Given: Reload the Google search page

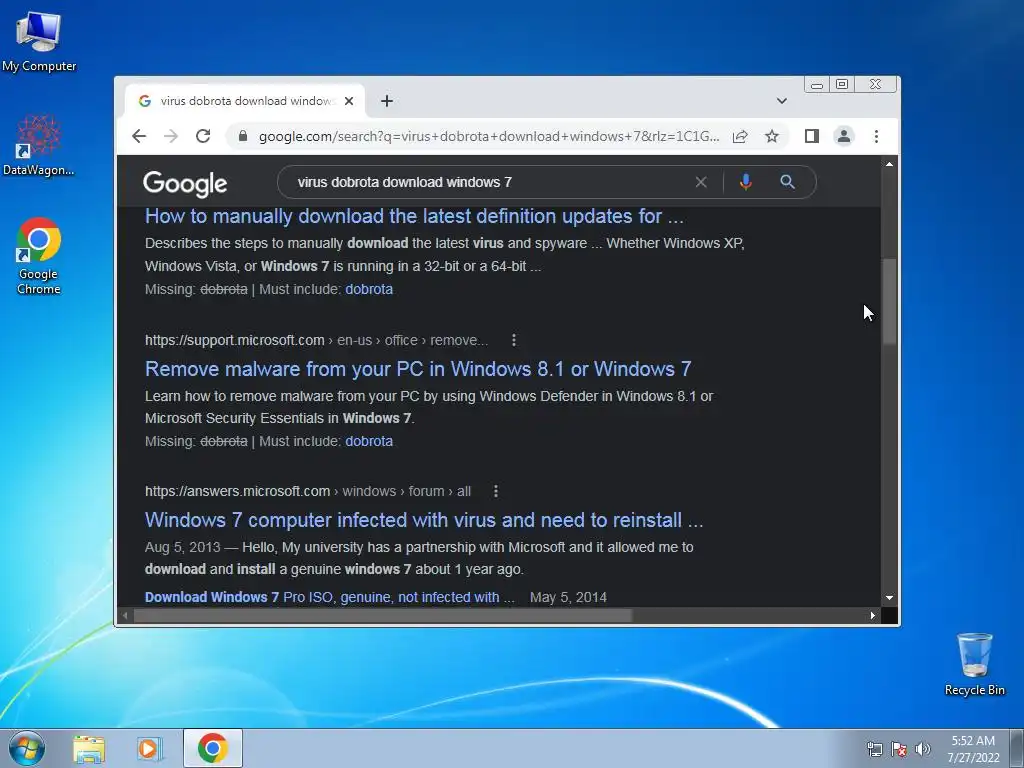Looking at the screenshot, I should coord(203,136).
